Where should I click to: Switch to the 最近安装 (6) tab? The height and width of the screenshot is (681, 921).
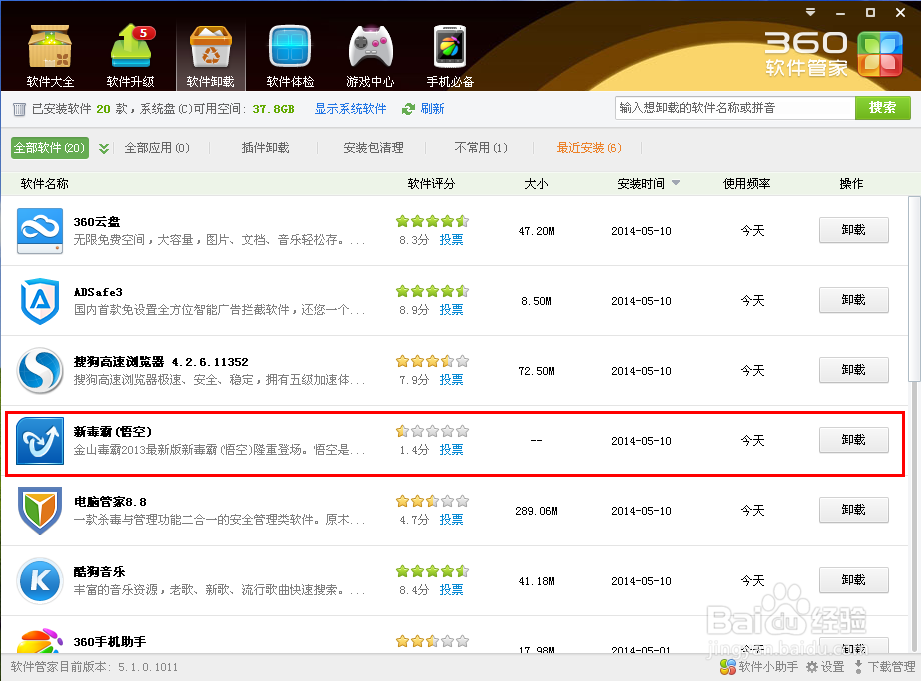pyautogui.click(x=589, y=148)
